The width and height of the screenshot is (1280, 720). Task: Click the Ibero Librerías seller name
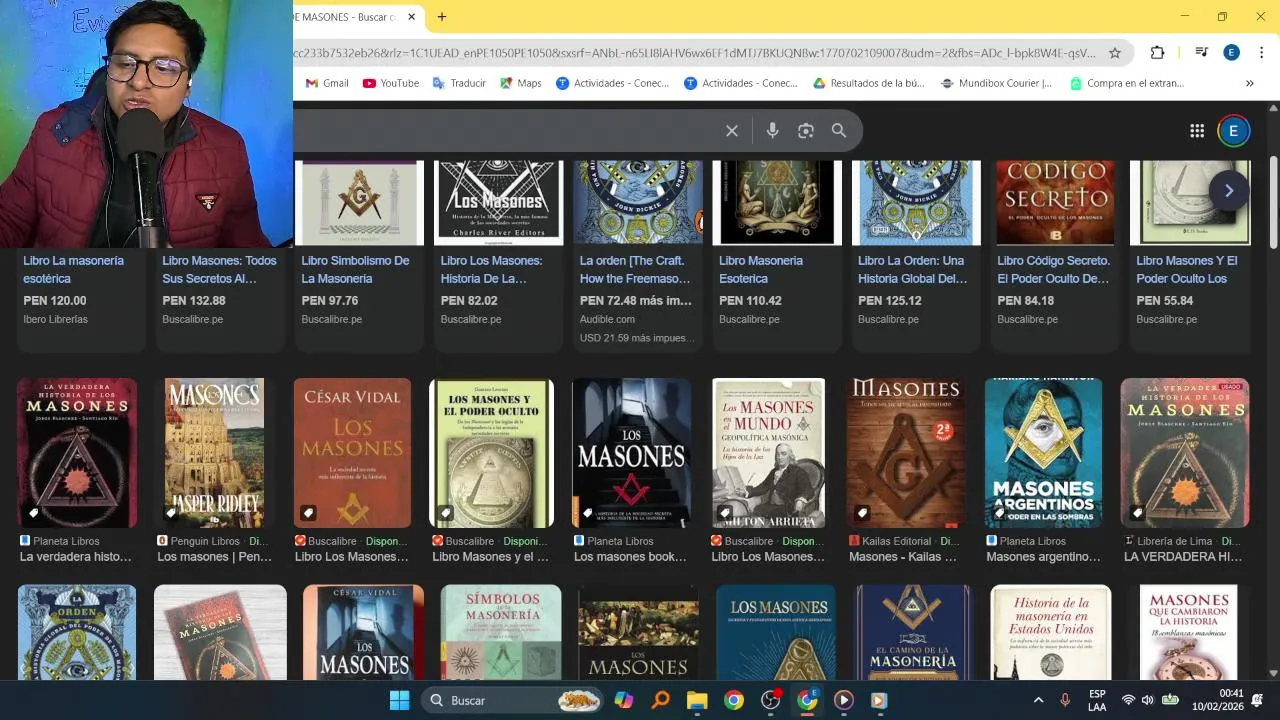pyautogui.click(x=55, y=320)
